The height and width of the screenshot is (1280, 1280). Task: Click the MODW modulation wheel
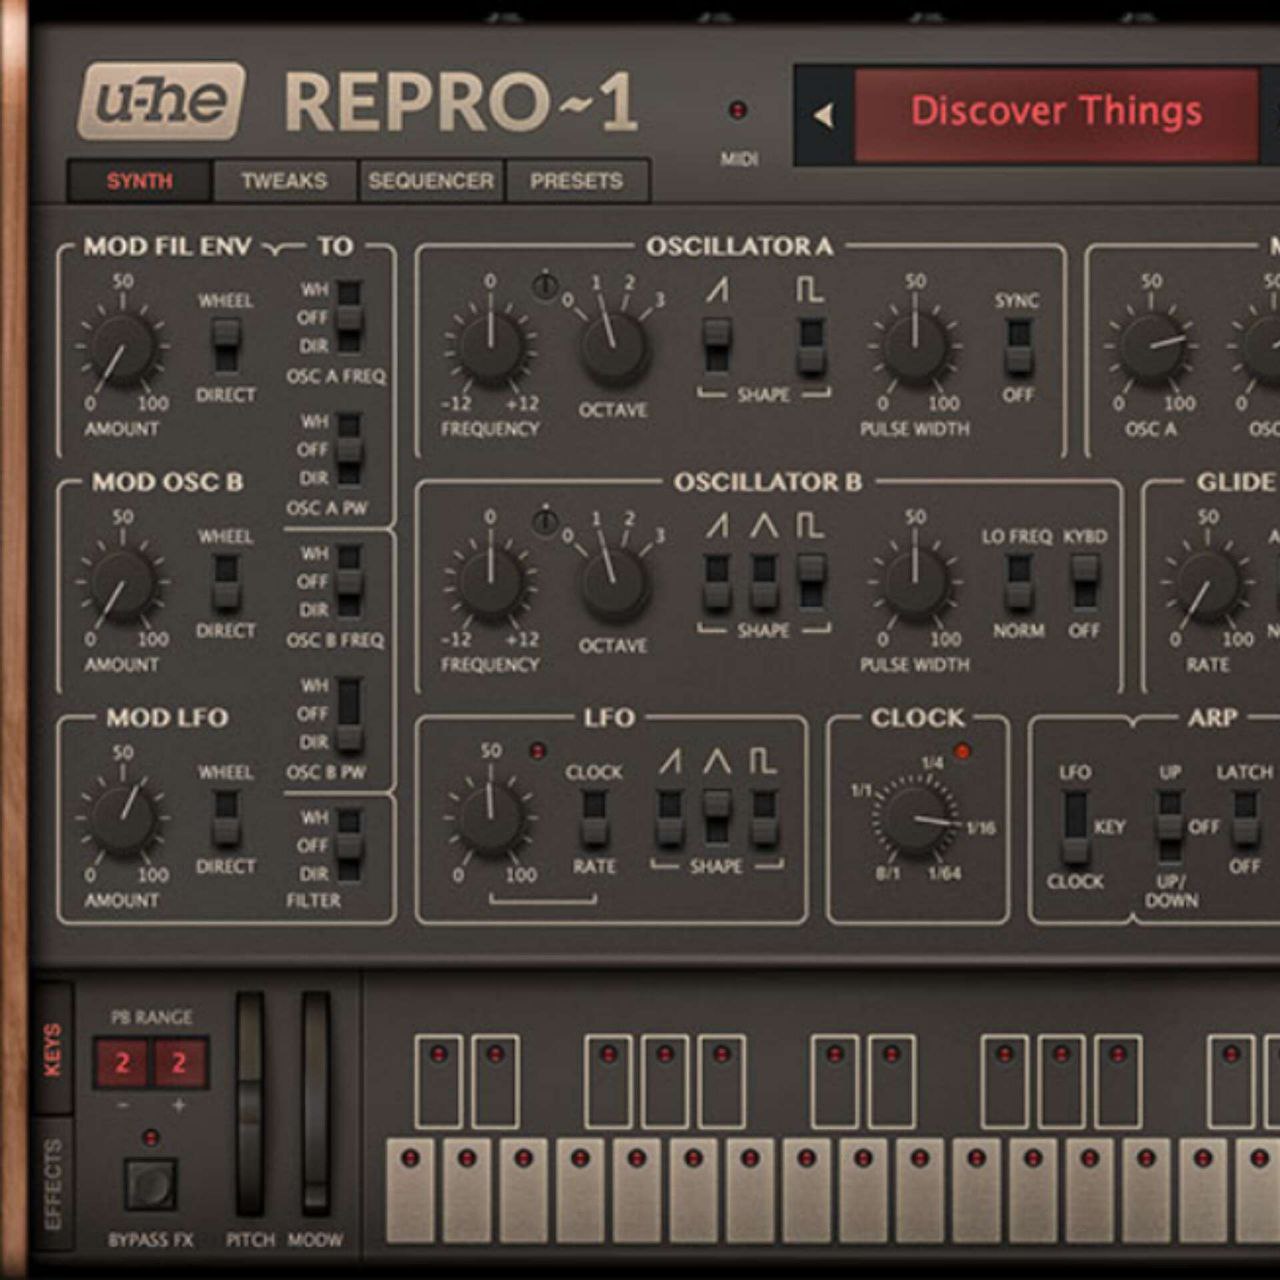coord(316,1105)
